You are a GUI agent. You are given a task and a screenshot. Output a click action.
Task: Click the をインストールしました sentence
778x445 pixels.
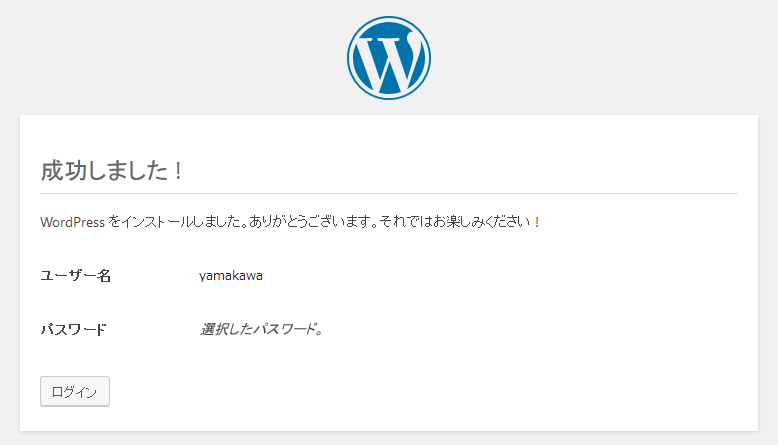point(178,222)
